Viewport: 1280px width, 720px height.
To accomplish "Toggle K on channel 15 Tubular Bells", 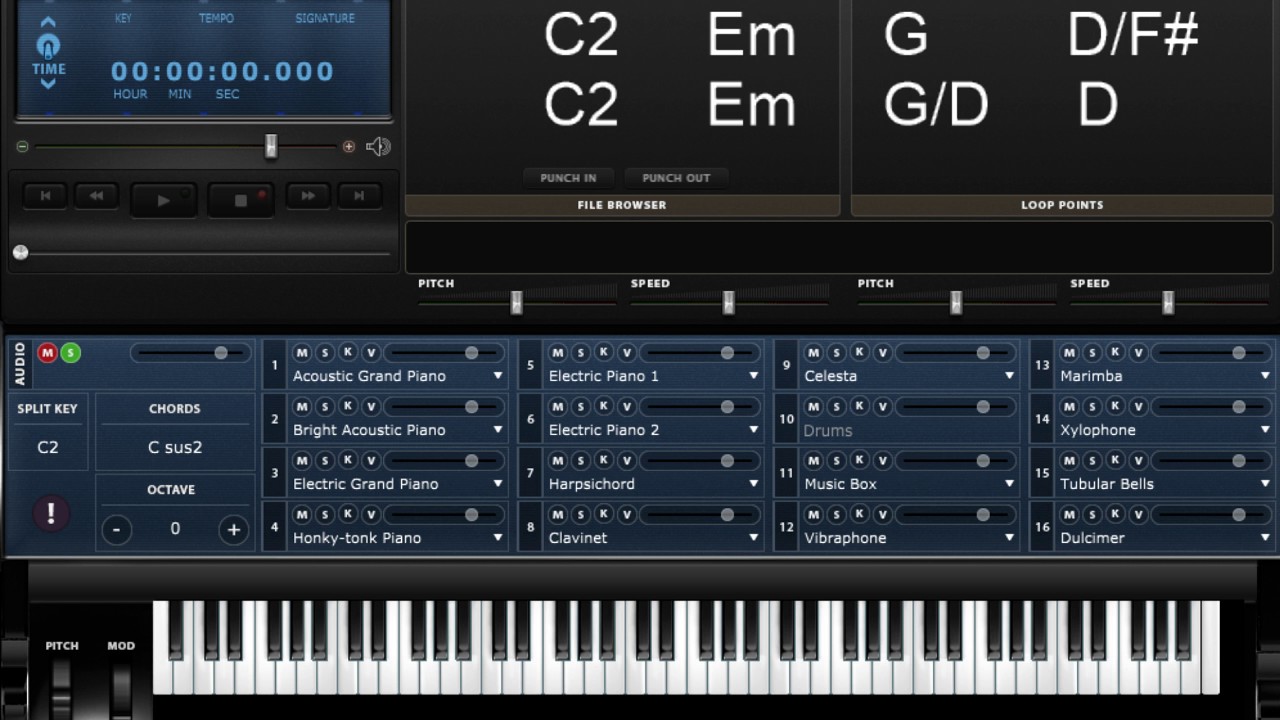I will (1116, 461).
